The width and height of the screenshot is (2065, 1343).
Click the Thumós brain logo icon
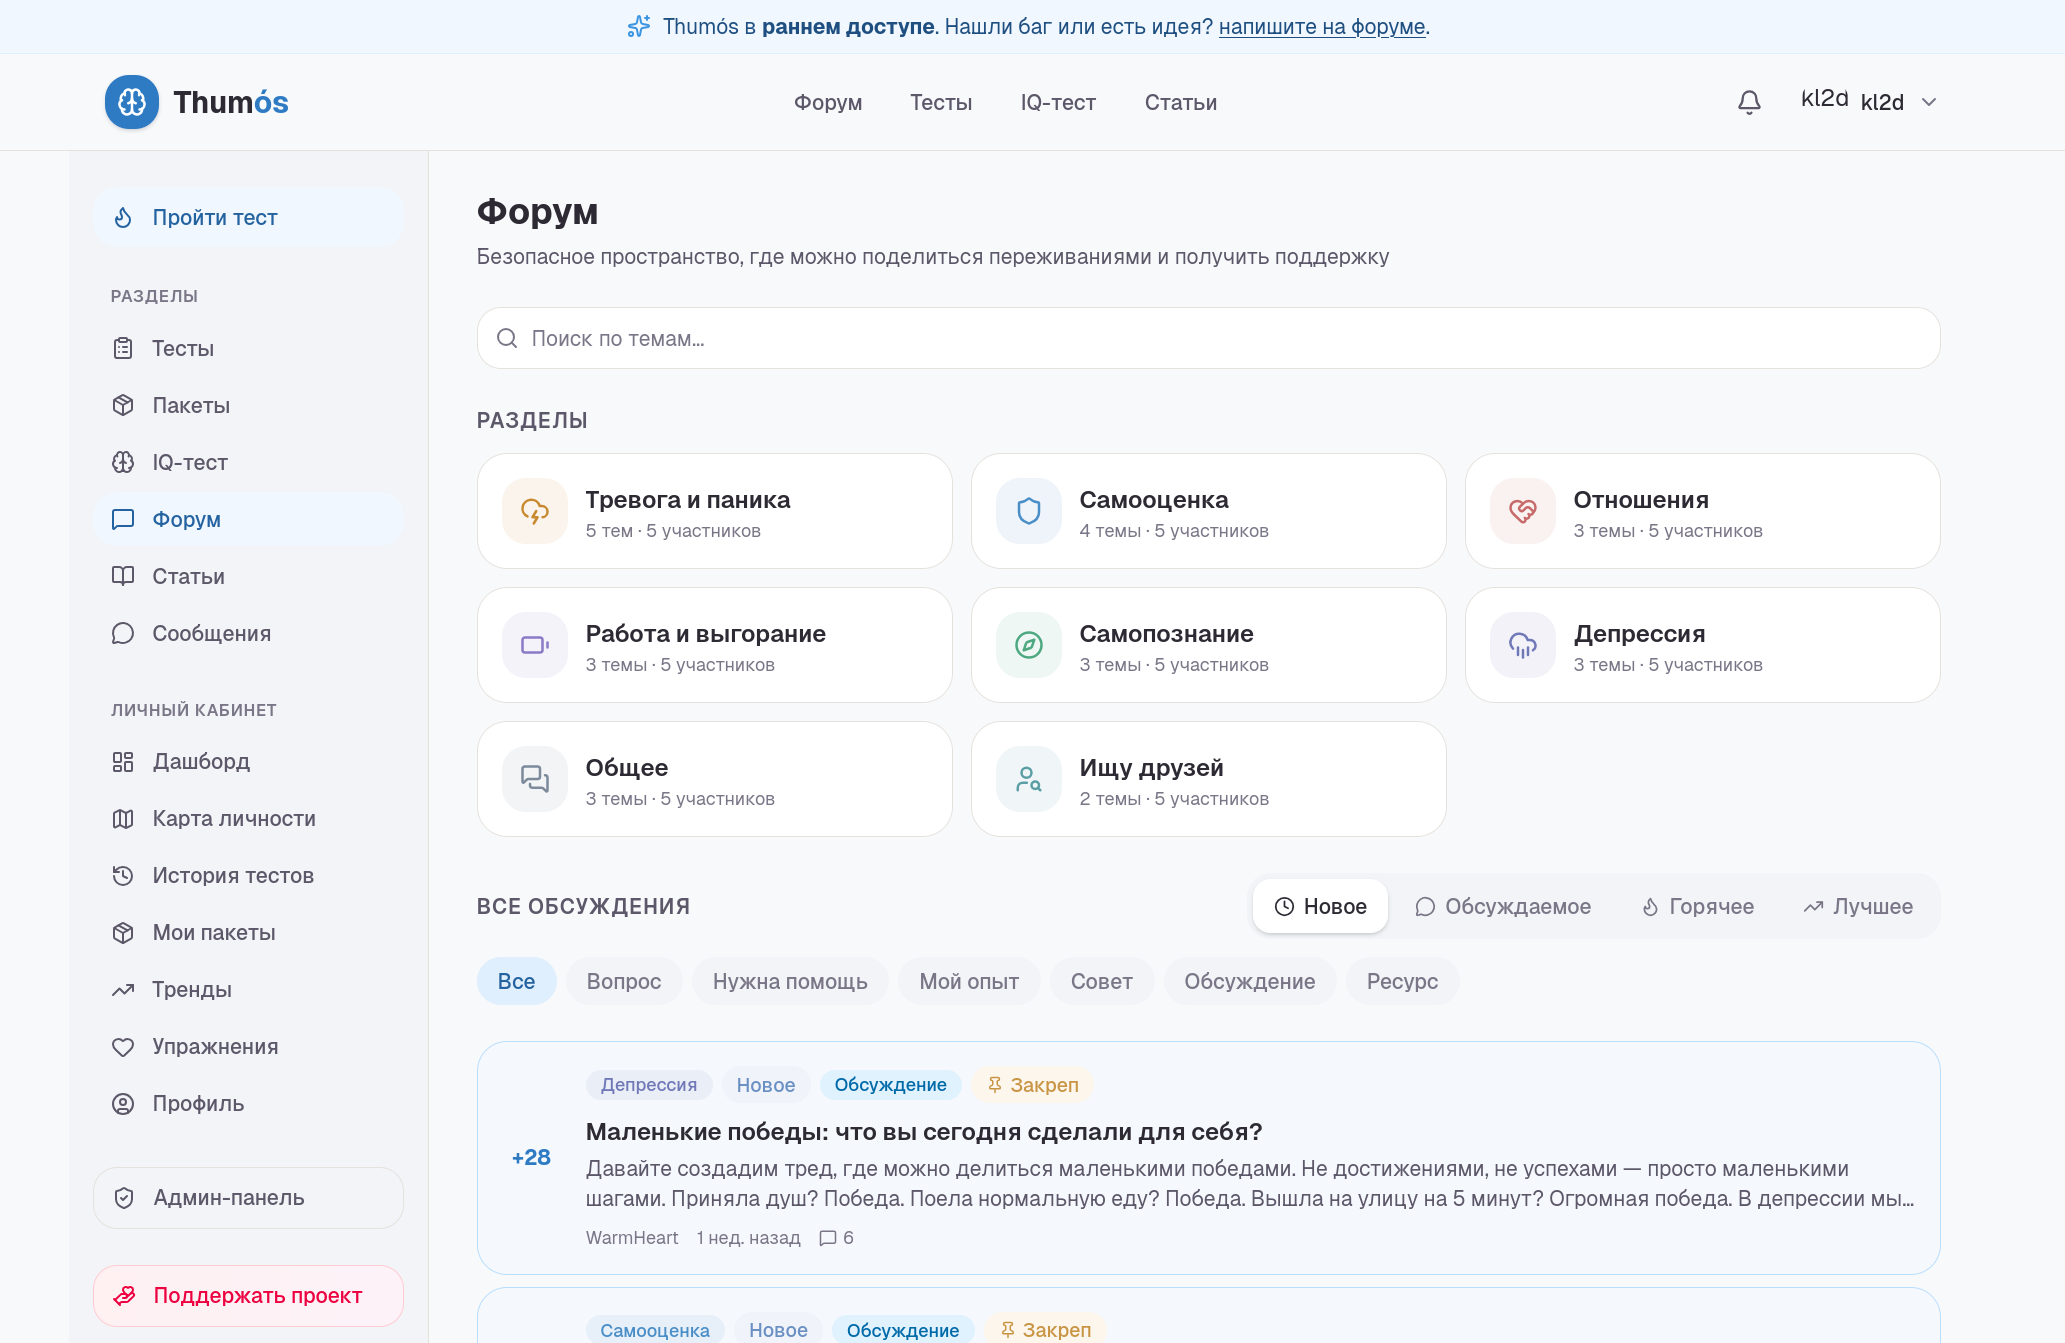pyautogui.click(x=132, y=102)
